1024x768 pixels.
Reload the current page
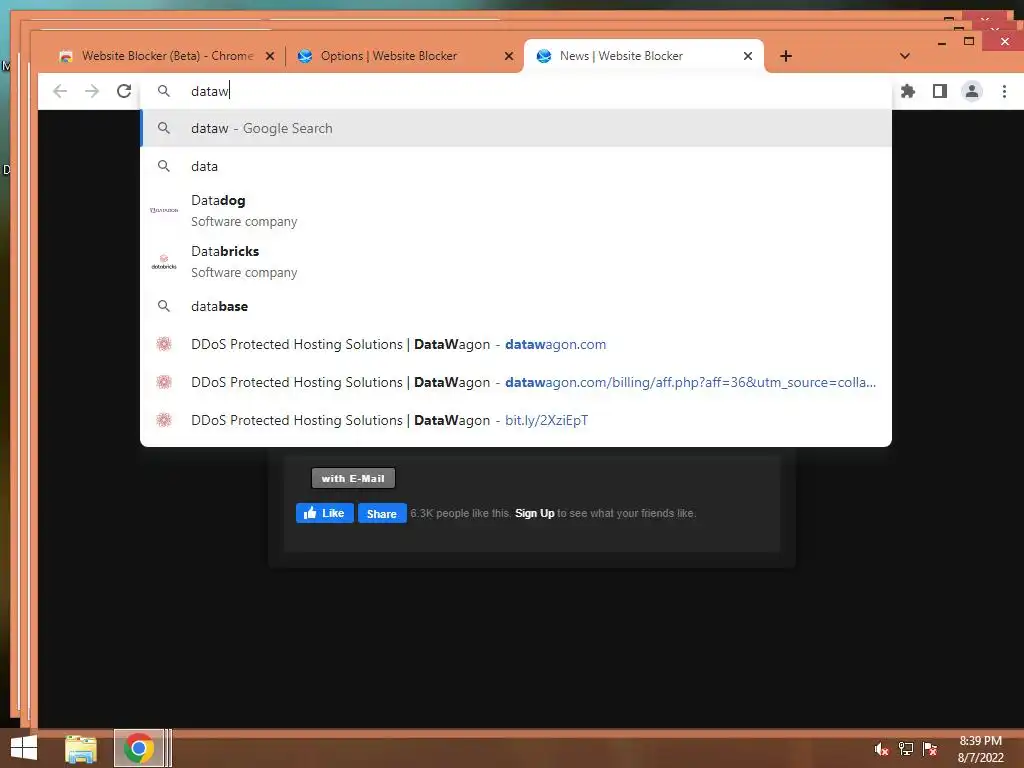point(124,91)
